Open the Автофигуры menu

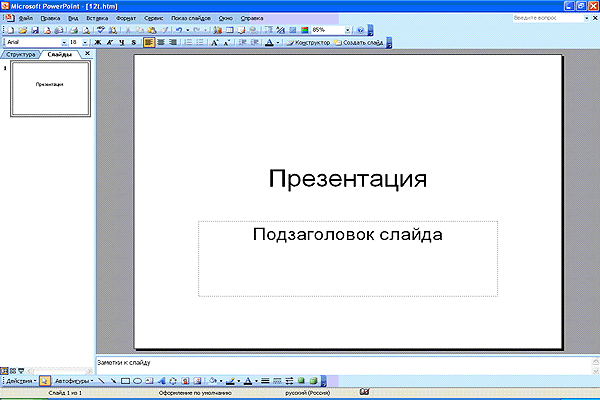(73, 381)
